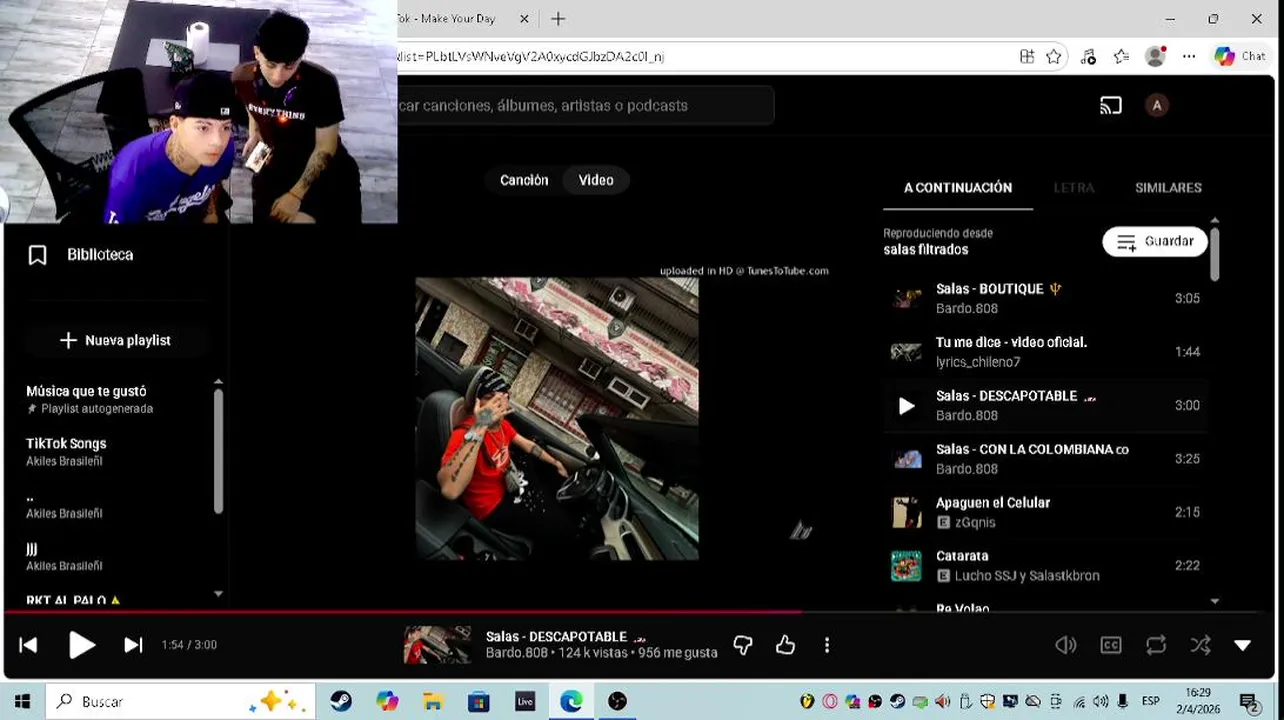Select Apaguen el Celular in the queue

pos(1045,512)
